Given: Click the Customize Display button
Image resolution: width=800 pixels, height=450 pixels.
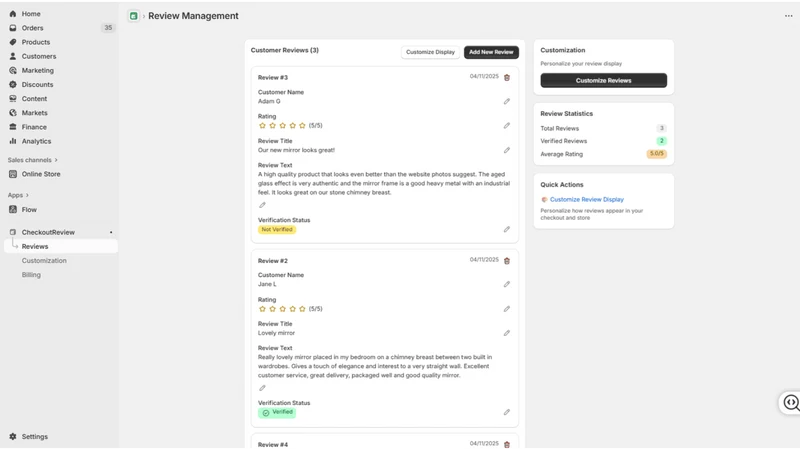Looking at the screenshot, I should point(430,52).
